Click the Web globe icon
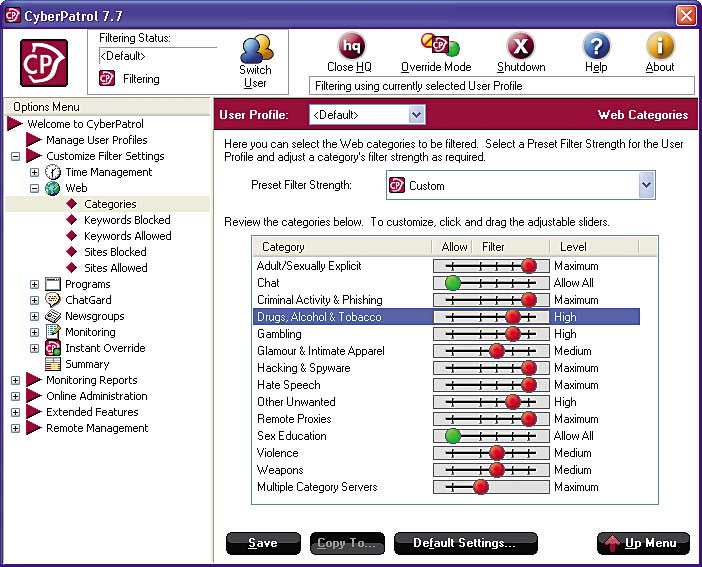The image size is (702, 567). tap(53, 188)
